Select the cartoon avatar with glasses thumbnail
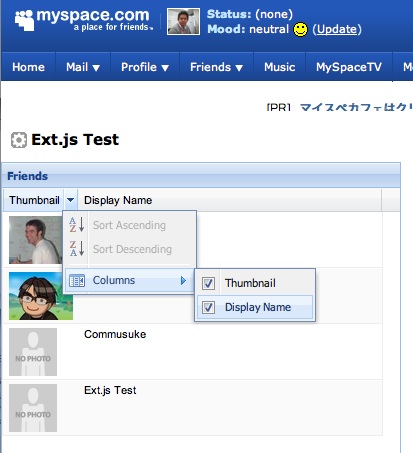 click(x=41, y=296)
